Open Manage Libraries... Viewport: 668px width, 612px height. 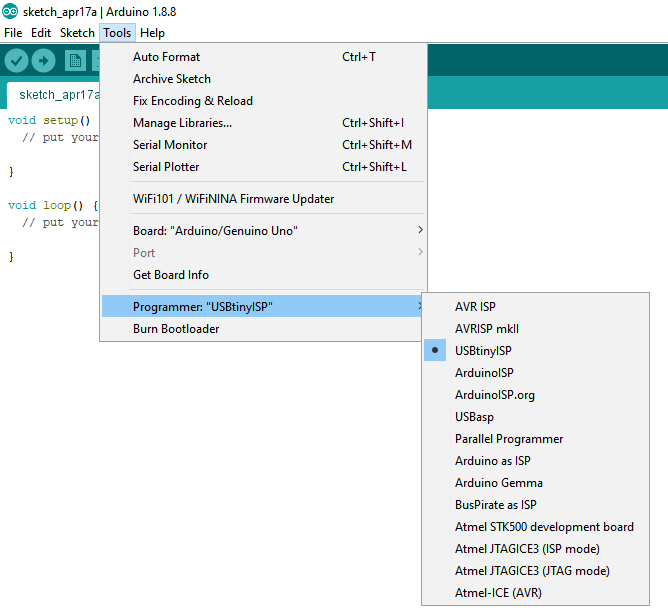click(263, 123)
